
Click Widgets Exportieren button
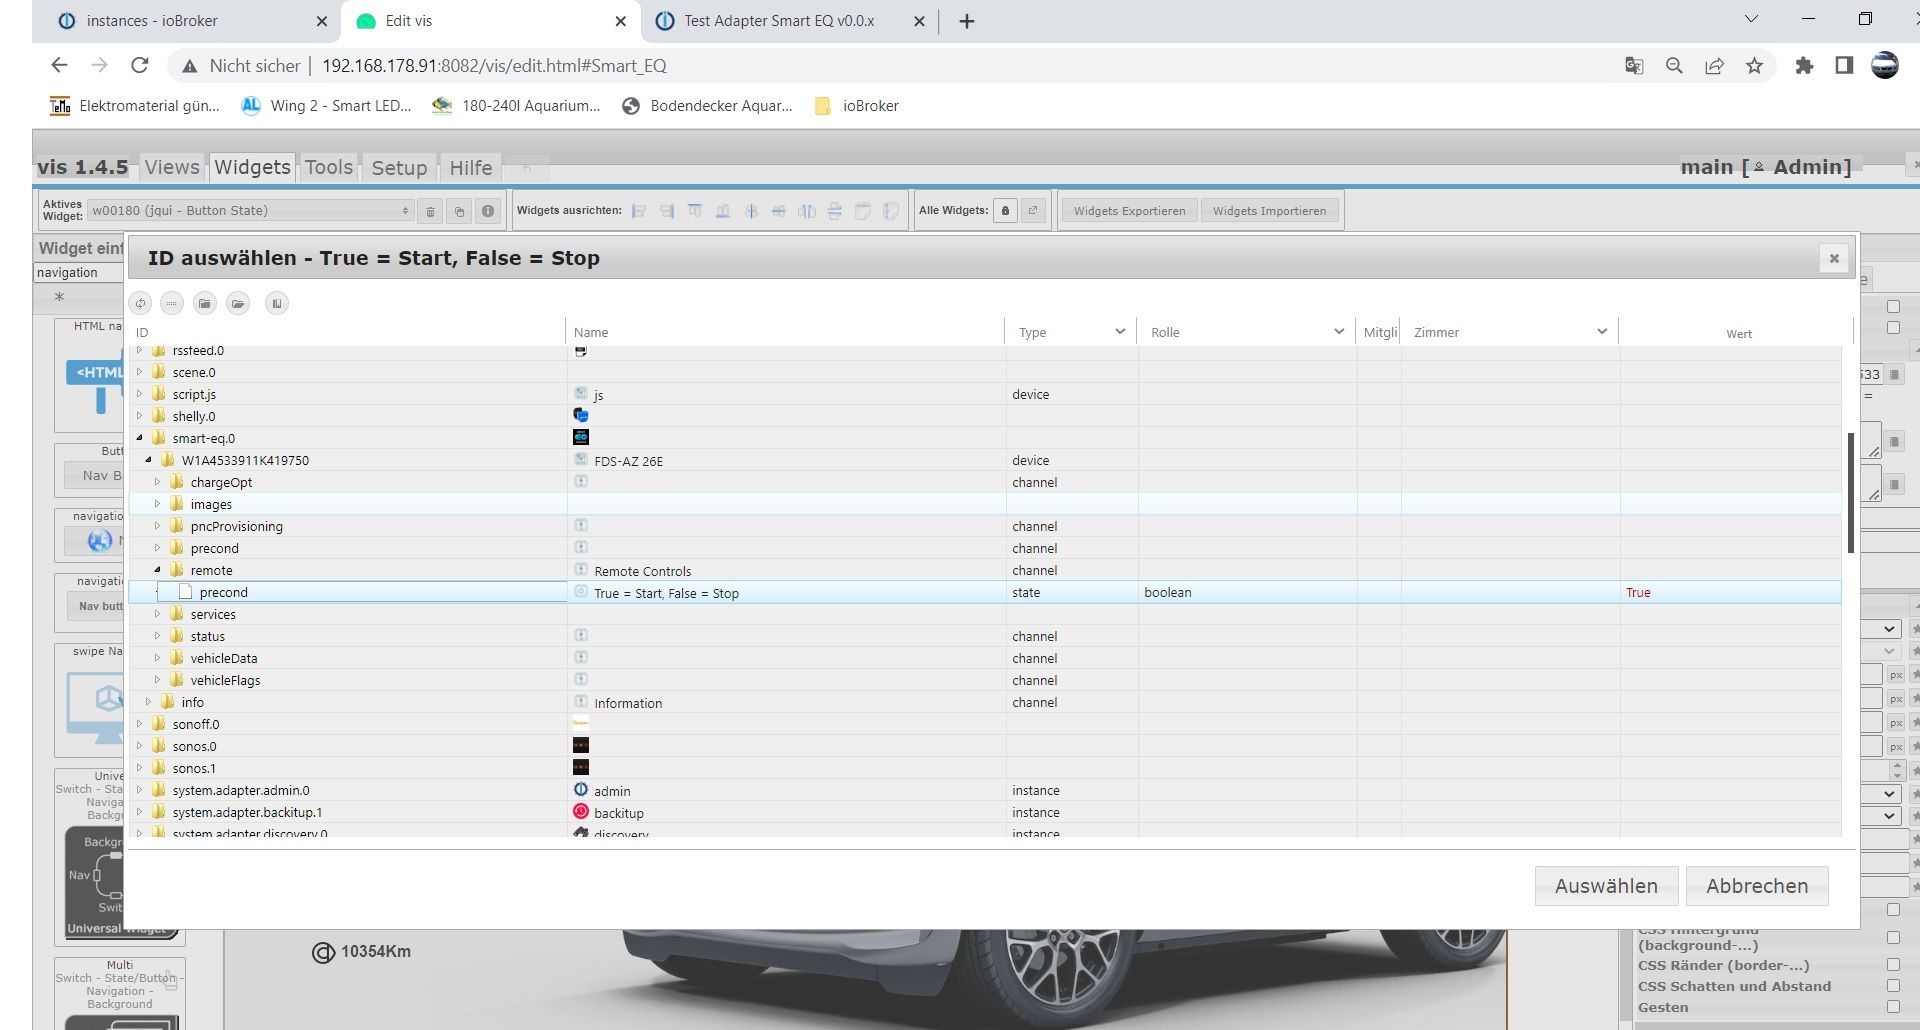click(x=1129, y=211)
